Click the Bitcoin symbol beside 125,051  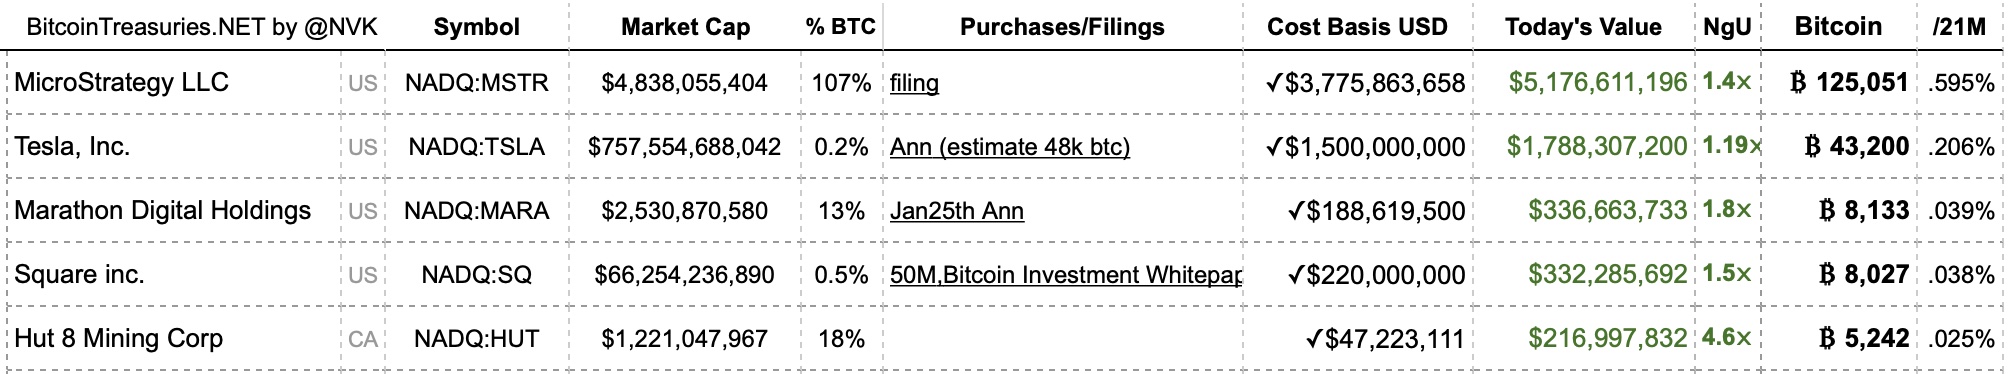(x=1798, y=82)
